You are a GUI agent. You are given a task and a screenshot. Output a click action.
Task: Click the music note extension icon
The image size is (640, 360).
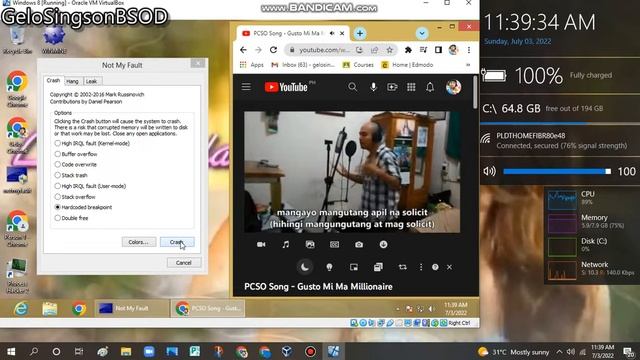click(286, 244)
